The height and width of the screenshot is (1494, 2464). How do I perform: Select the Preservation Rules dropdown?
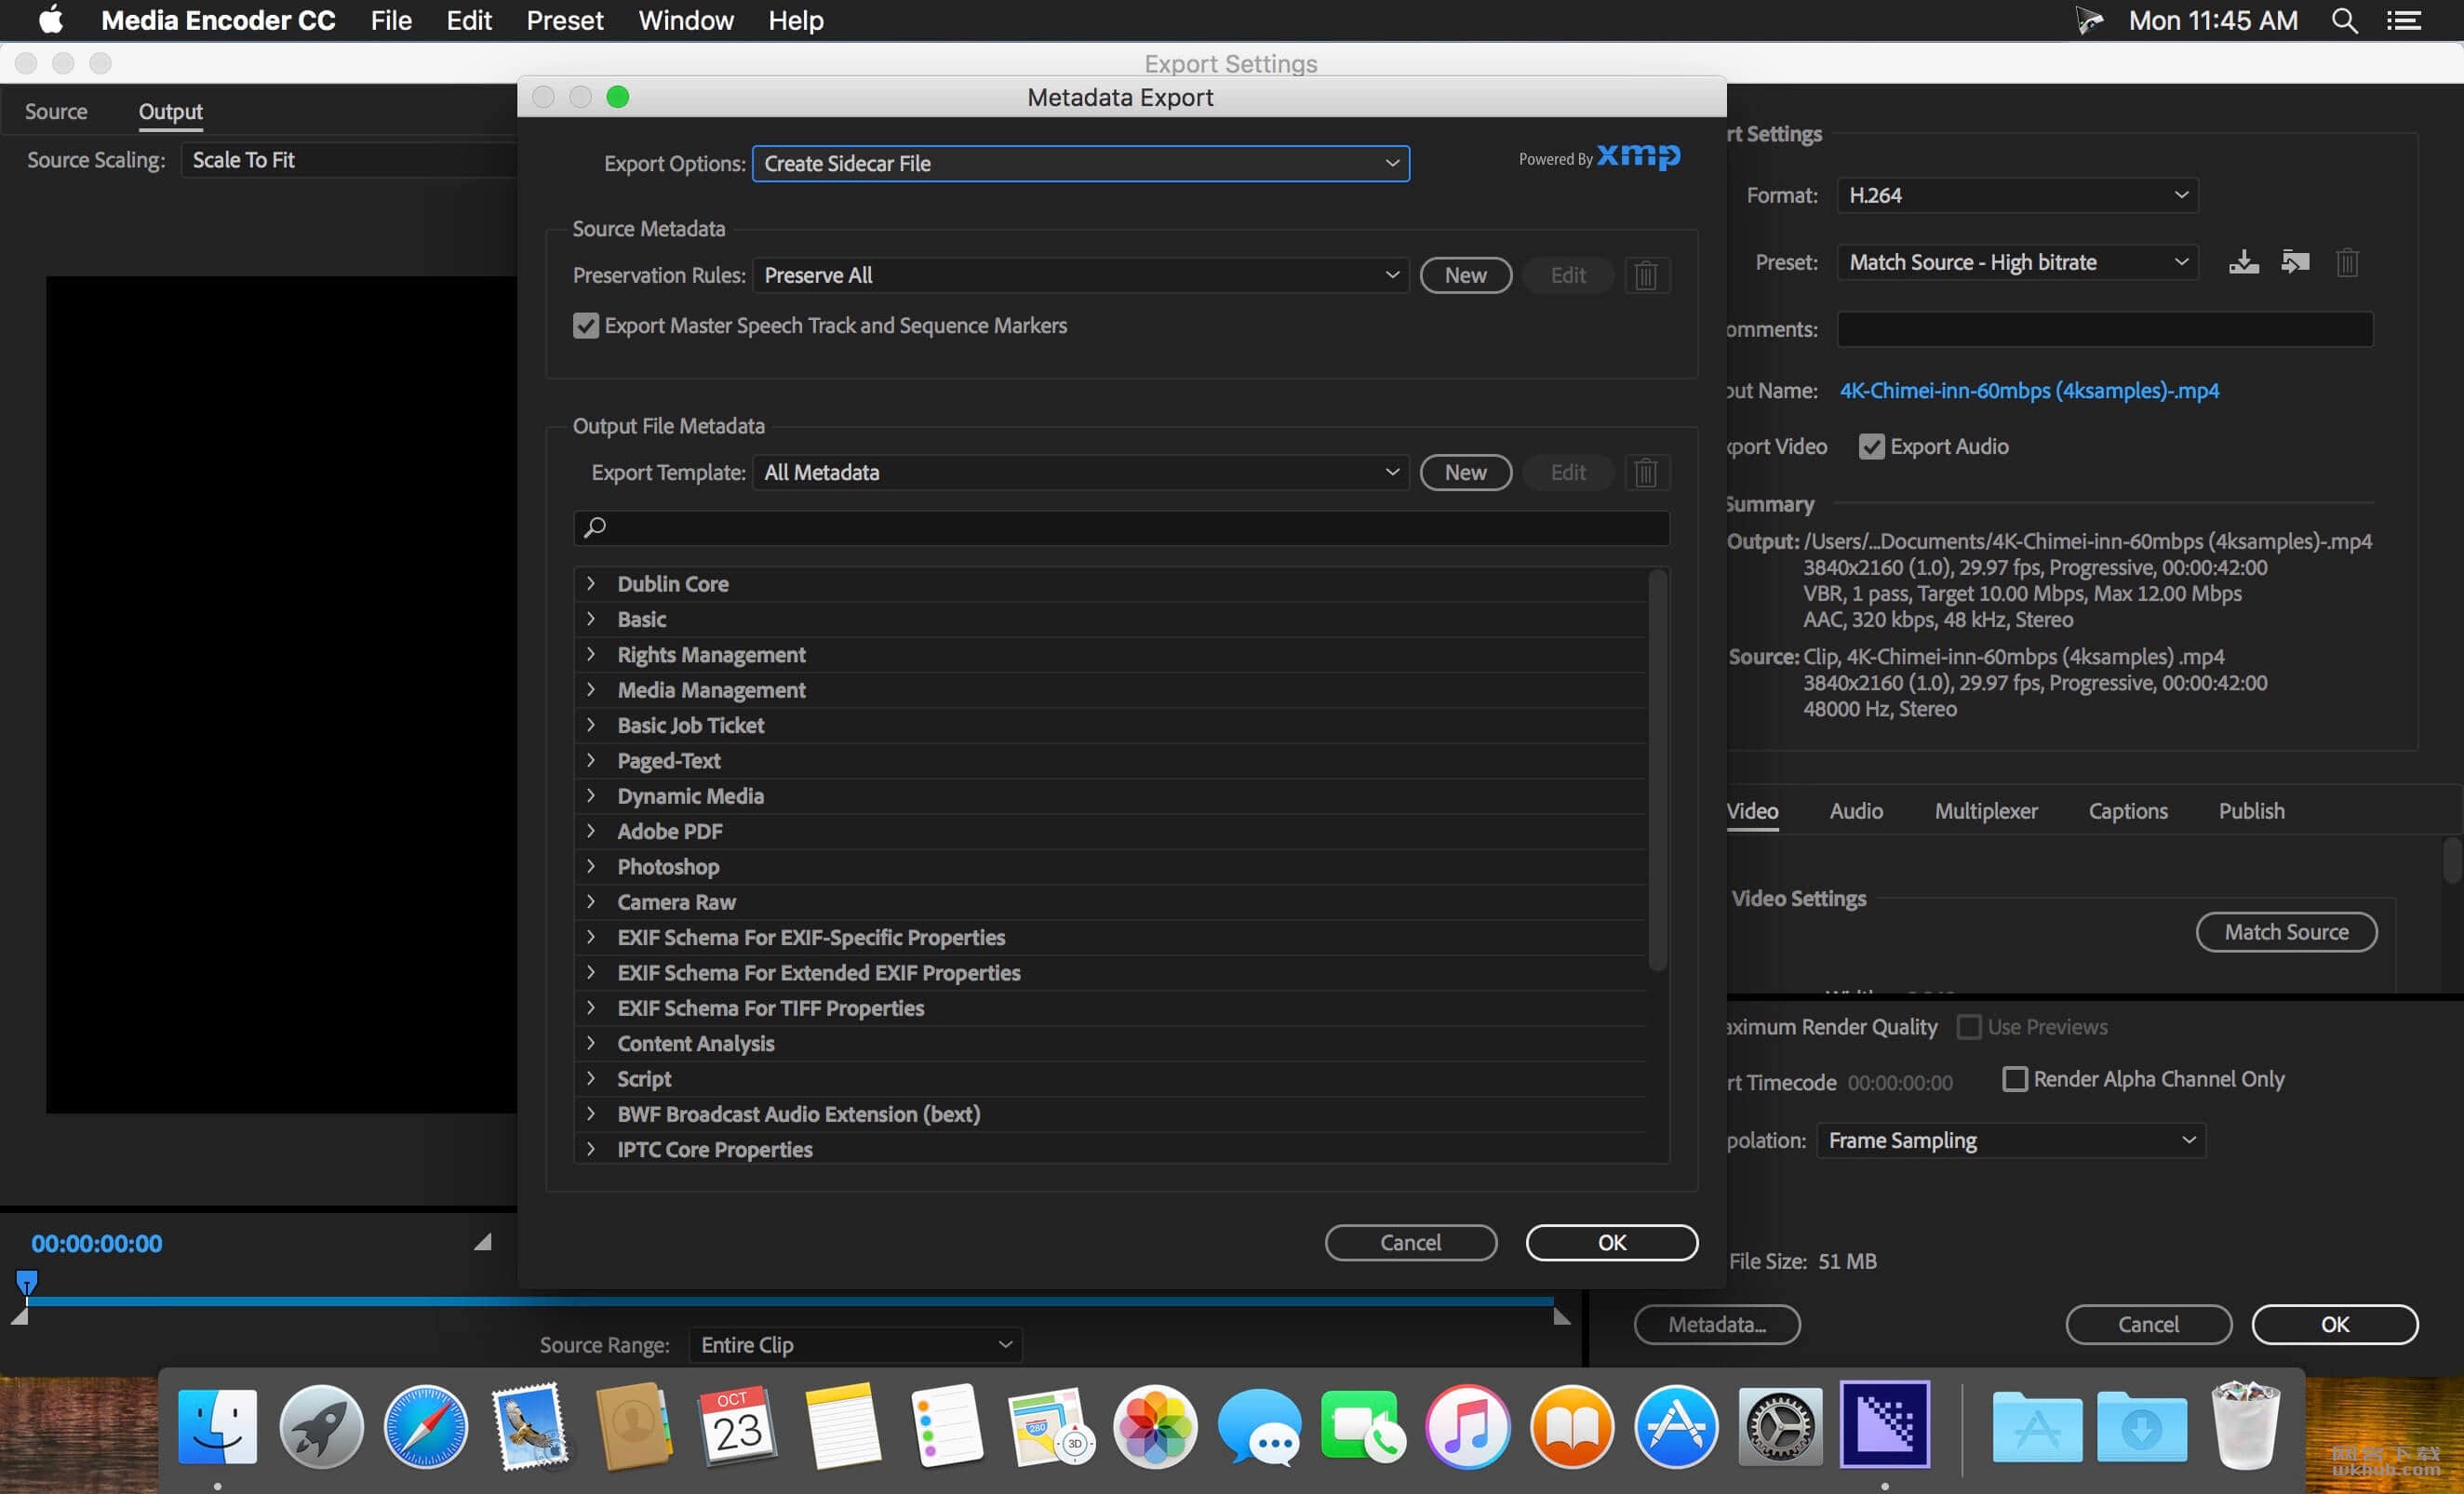[x=1080, y=274]
